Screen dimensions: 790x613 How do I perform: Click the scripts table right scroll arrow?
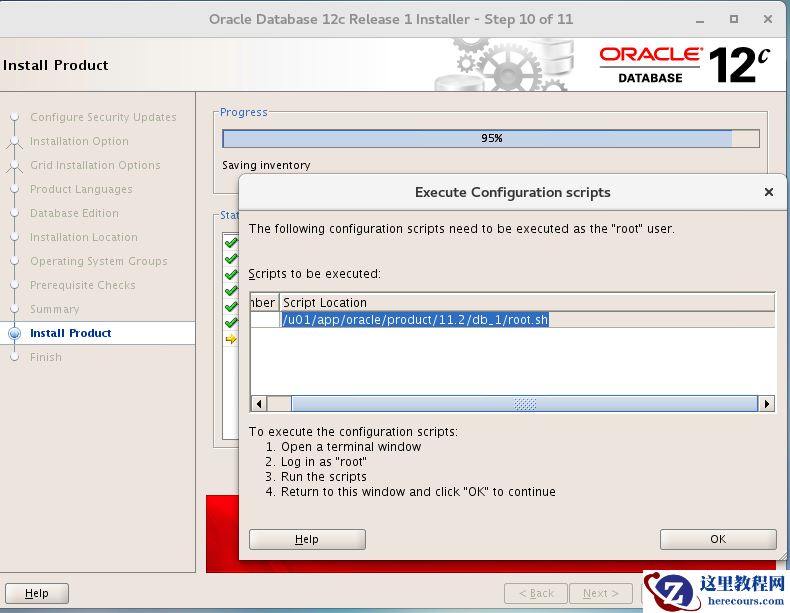click(767, 403)
